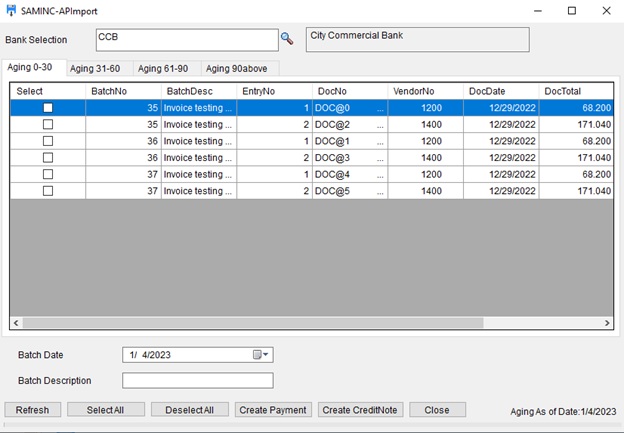624x433 pixels.
Task: Tick the Select checkbox for DOC@4
Action: coord(48,174)
